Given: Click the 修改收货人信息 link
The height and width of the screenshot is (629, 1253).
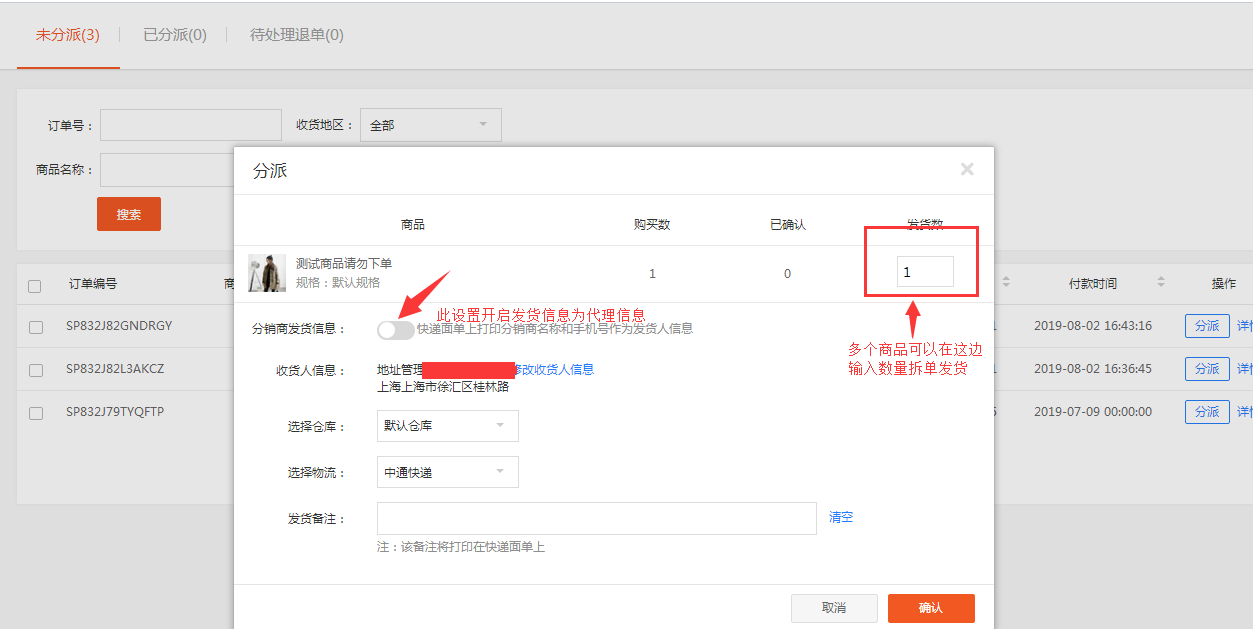Looking at the screenshot, I should (554, 369).
